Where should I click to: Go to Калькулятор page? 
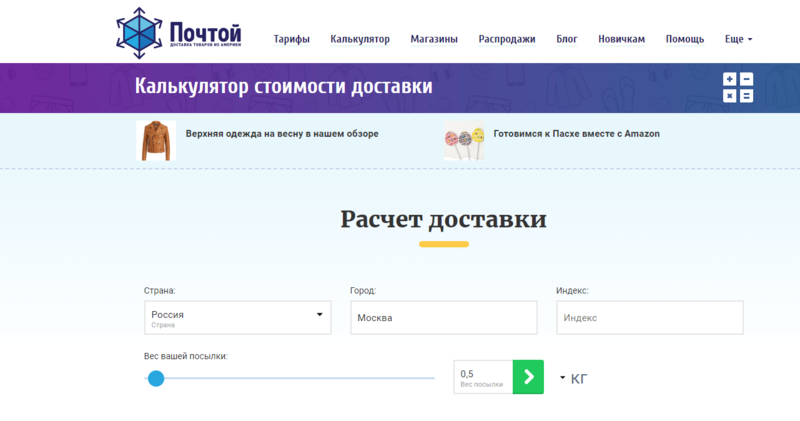coord(360,39)
